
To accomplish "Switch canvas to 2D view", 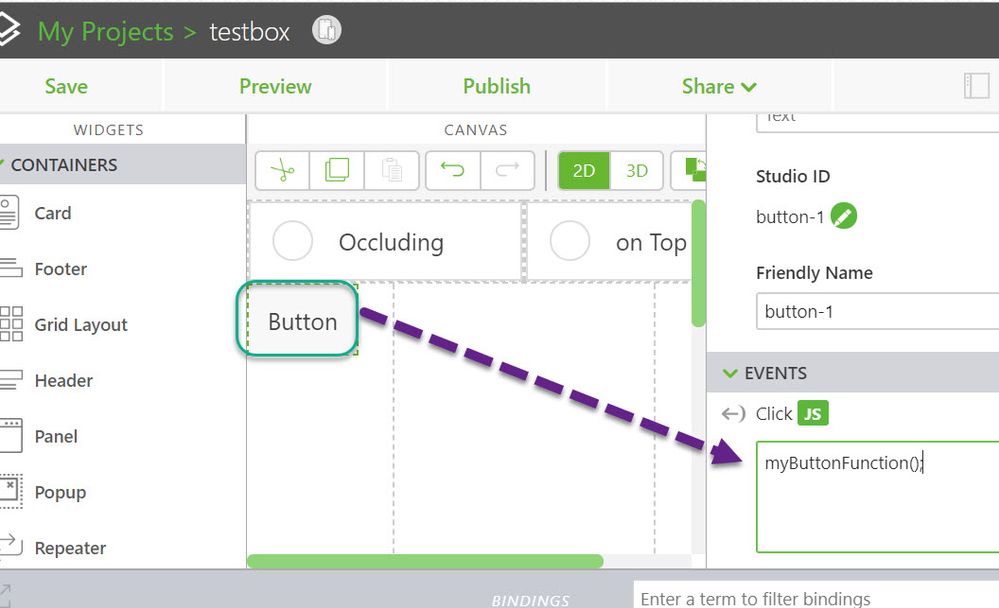I will tap(584, 171).
